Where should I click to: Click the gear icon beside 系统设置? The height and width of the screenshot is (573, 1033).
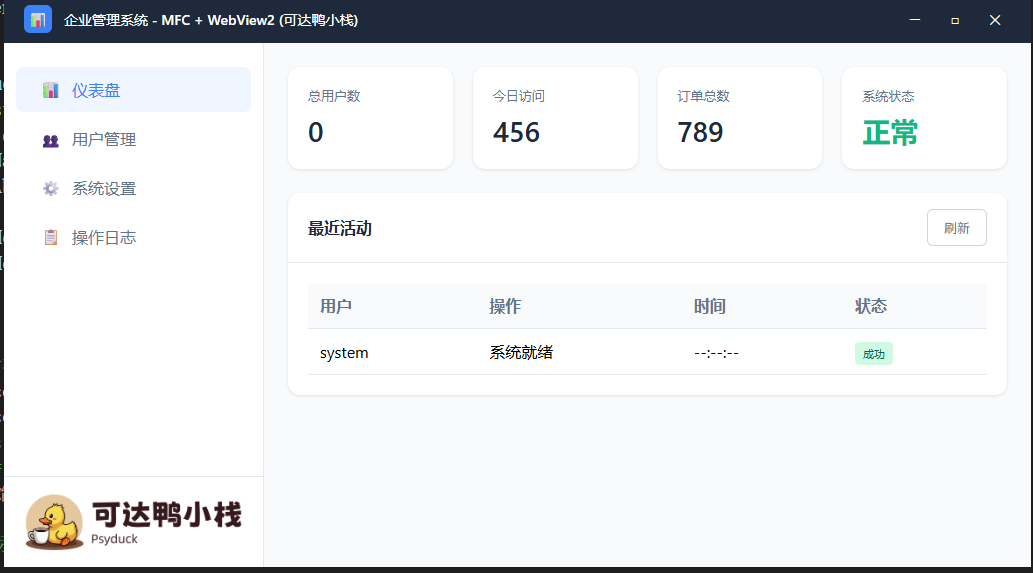[51, 189]
